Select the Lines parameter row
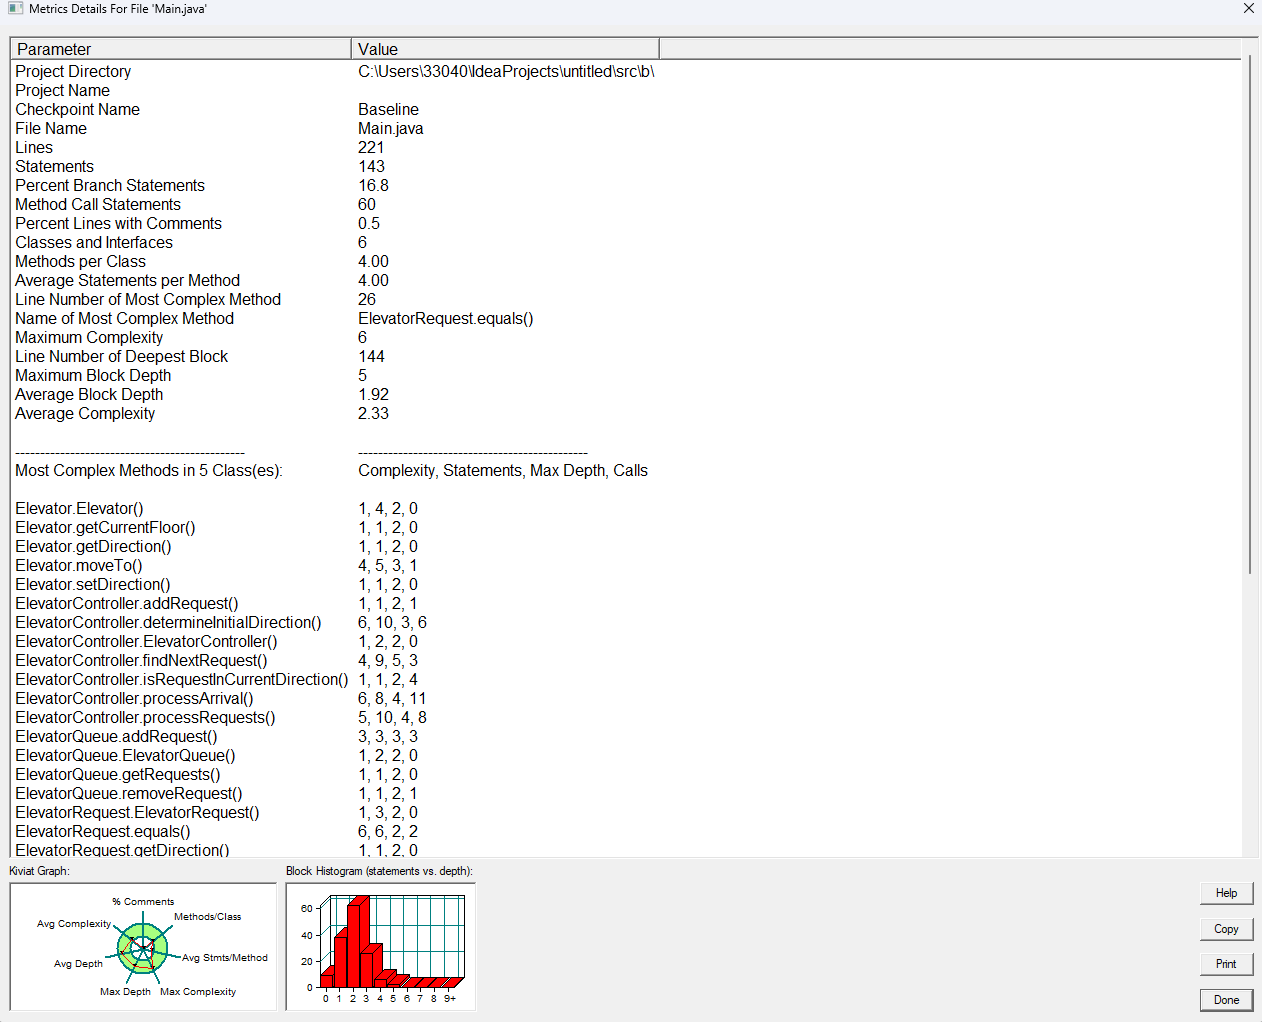 pos(335,148)
